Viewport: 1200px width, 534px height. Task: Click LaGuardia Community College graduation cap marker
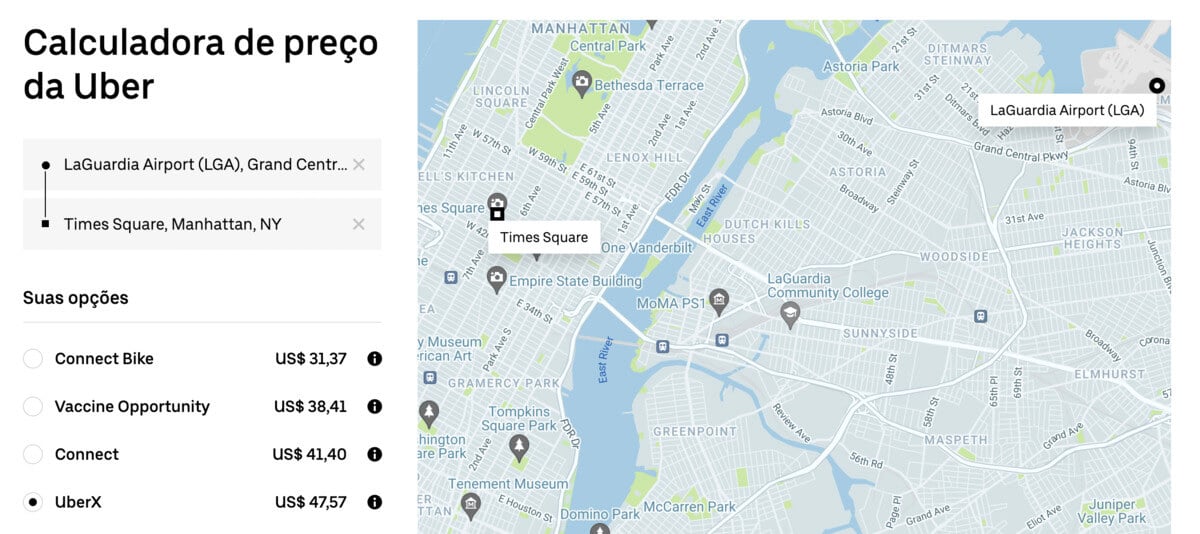(x=790, y=315)
